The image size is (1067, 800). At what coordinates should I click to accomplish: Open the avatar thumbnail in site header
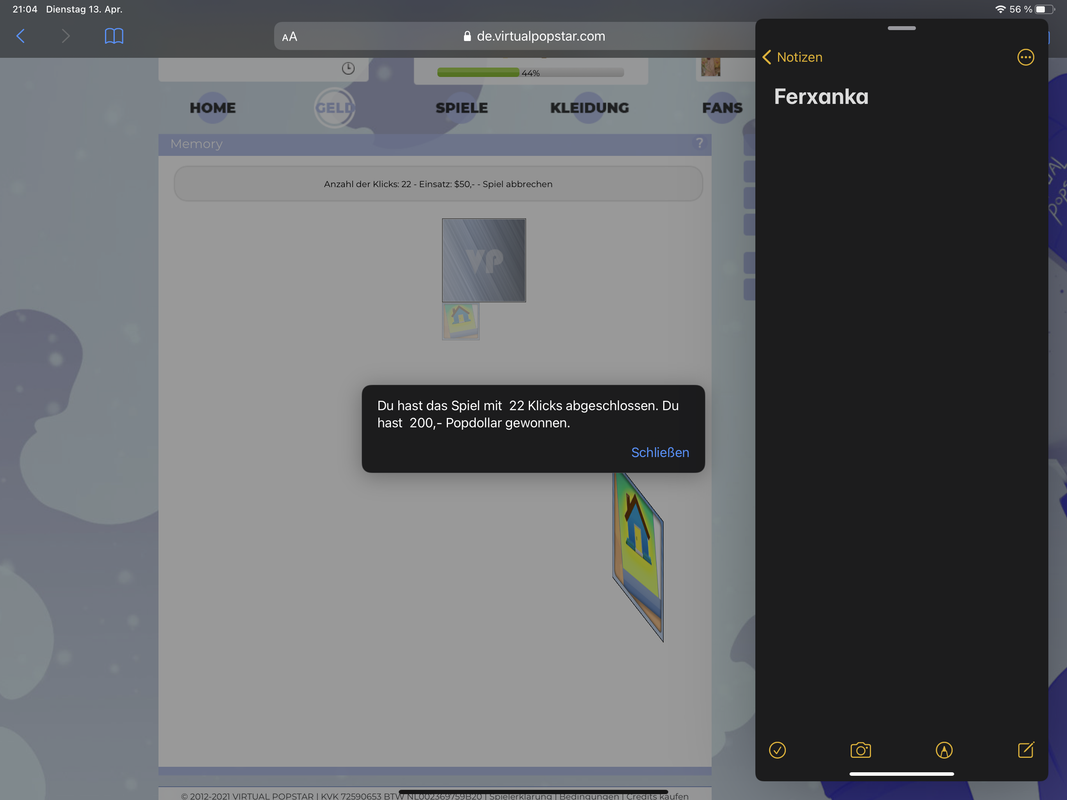[x=710, y=67]
